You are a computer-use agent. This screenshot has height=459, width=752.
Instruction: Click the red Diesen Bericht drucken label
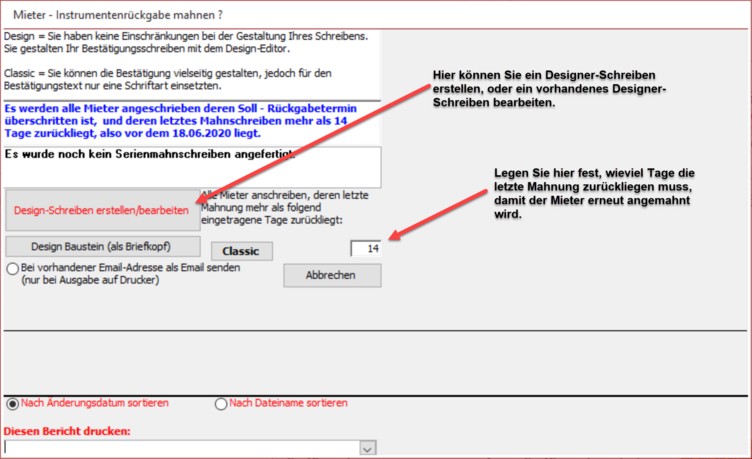[x=68, y=432]
